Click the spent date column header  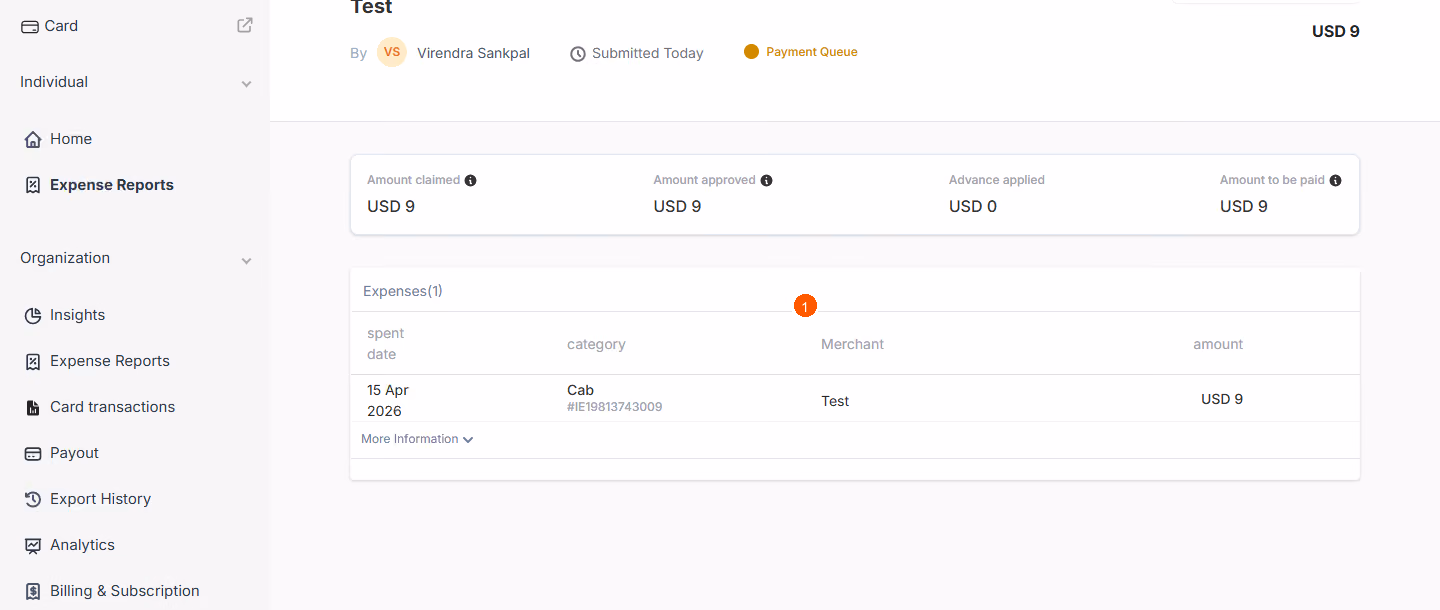(x=386, y=344)
